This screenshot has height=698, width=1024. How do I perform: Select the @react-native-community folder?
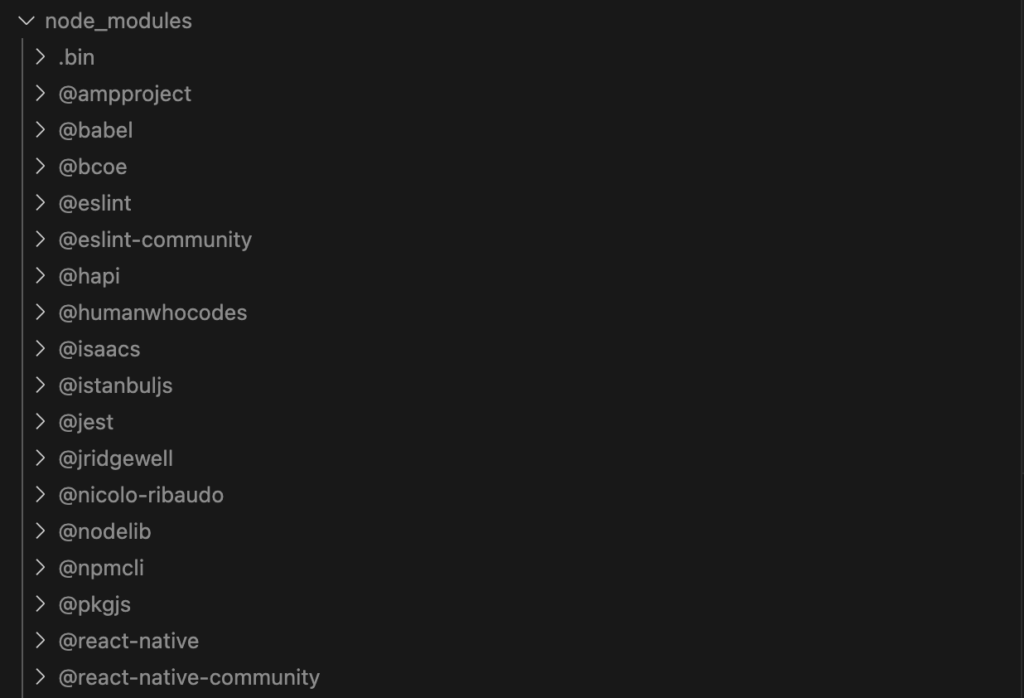[189, 678]
